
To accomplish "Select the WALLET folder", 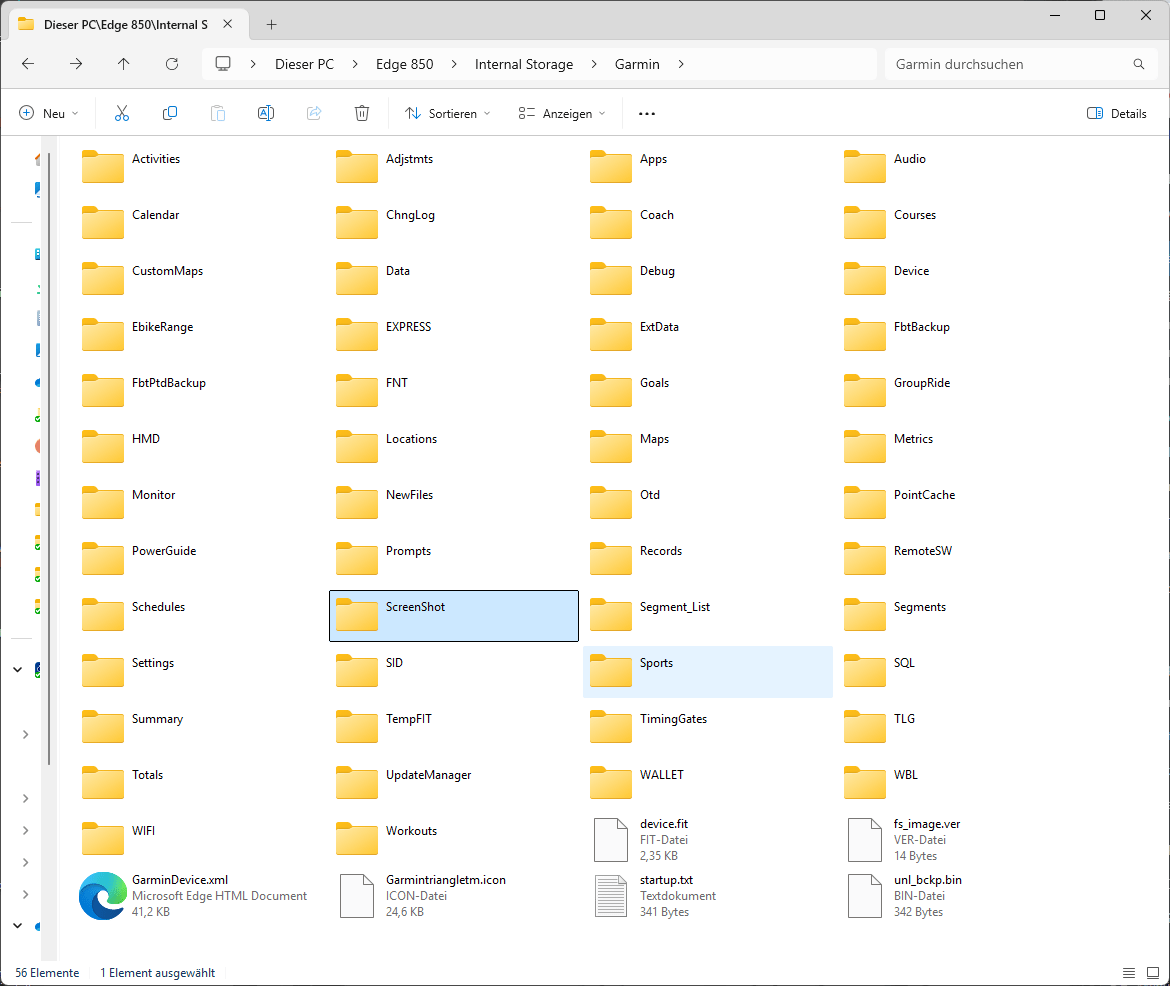I will point(707,784).
